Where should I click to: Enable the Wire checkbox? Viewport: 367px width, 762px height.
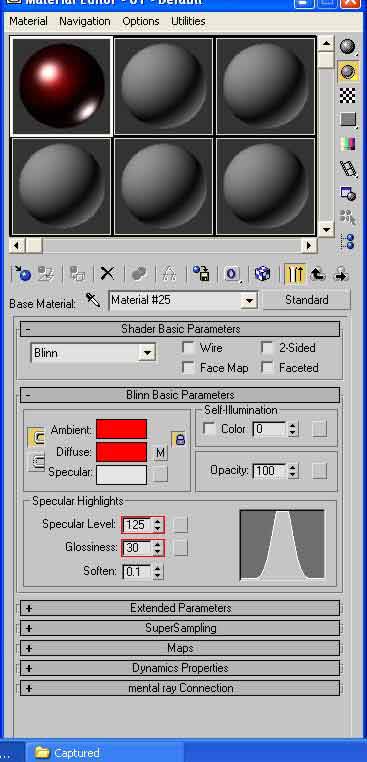pos(188,347)
